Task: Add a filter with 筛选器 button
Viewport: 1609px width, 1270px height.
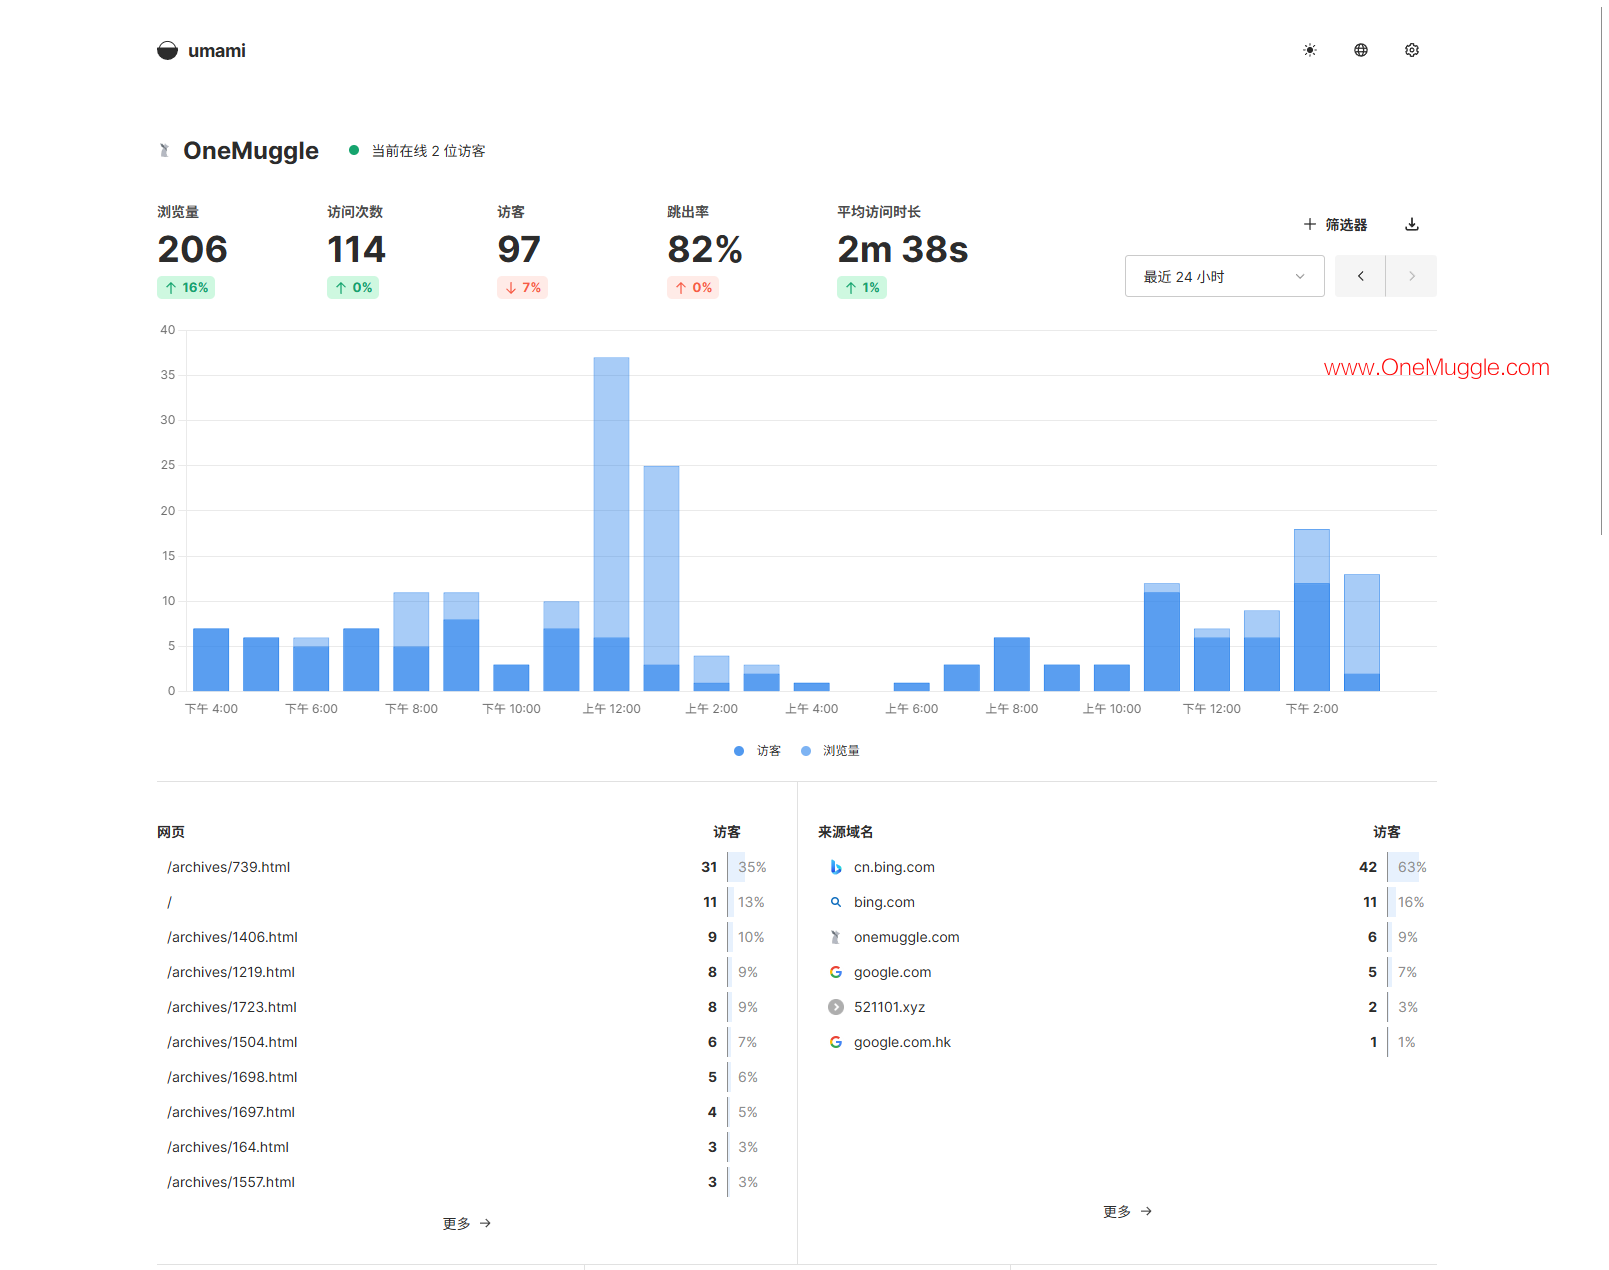Action: (1335, 224)
